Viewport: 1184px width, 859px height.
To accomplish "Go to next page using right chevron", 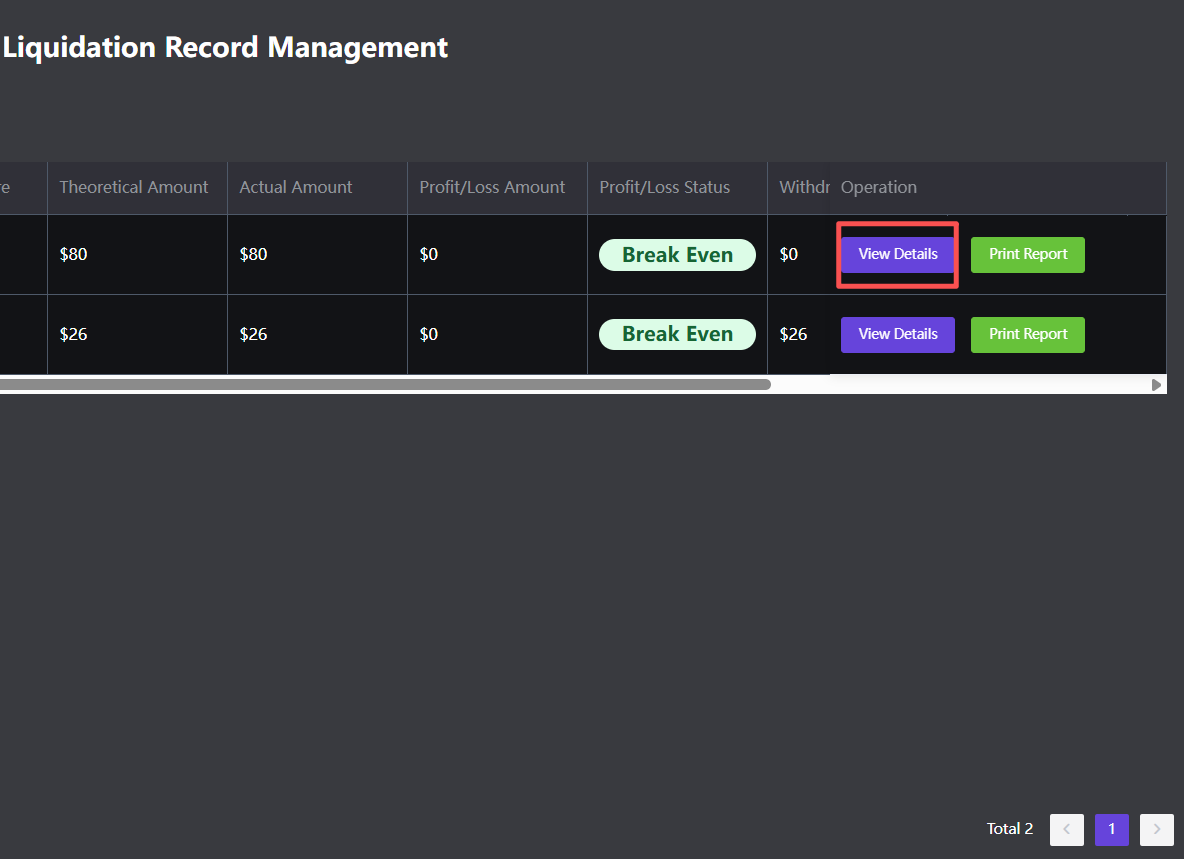I will pos(1156,829).
